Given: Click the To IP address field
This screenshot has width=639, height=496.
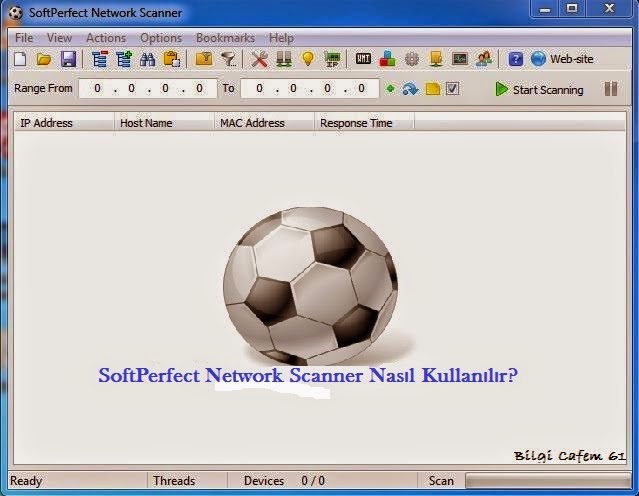Looking at the screenshot, I should [310, 88].
